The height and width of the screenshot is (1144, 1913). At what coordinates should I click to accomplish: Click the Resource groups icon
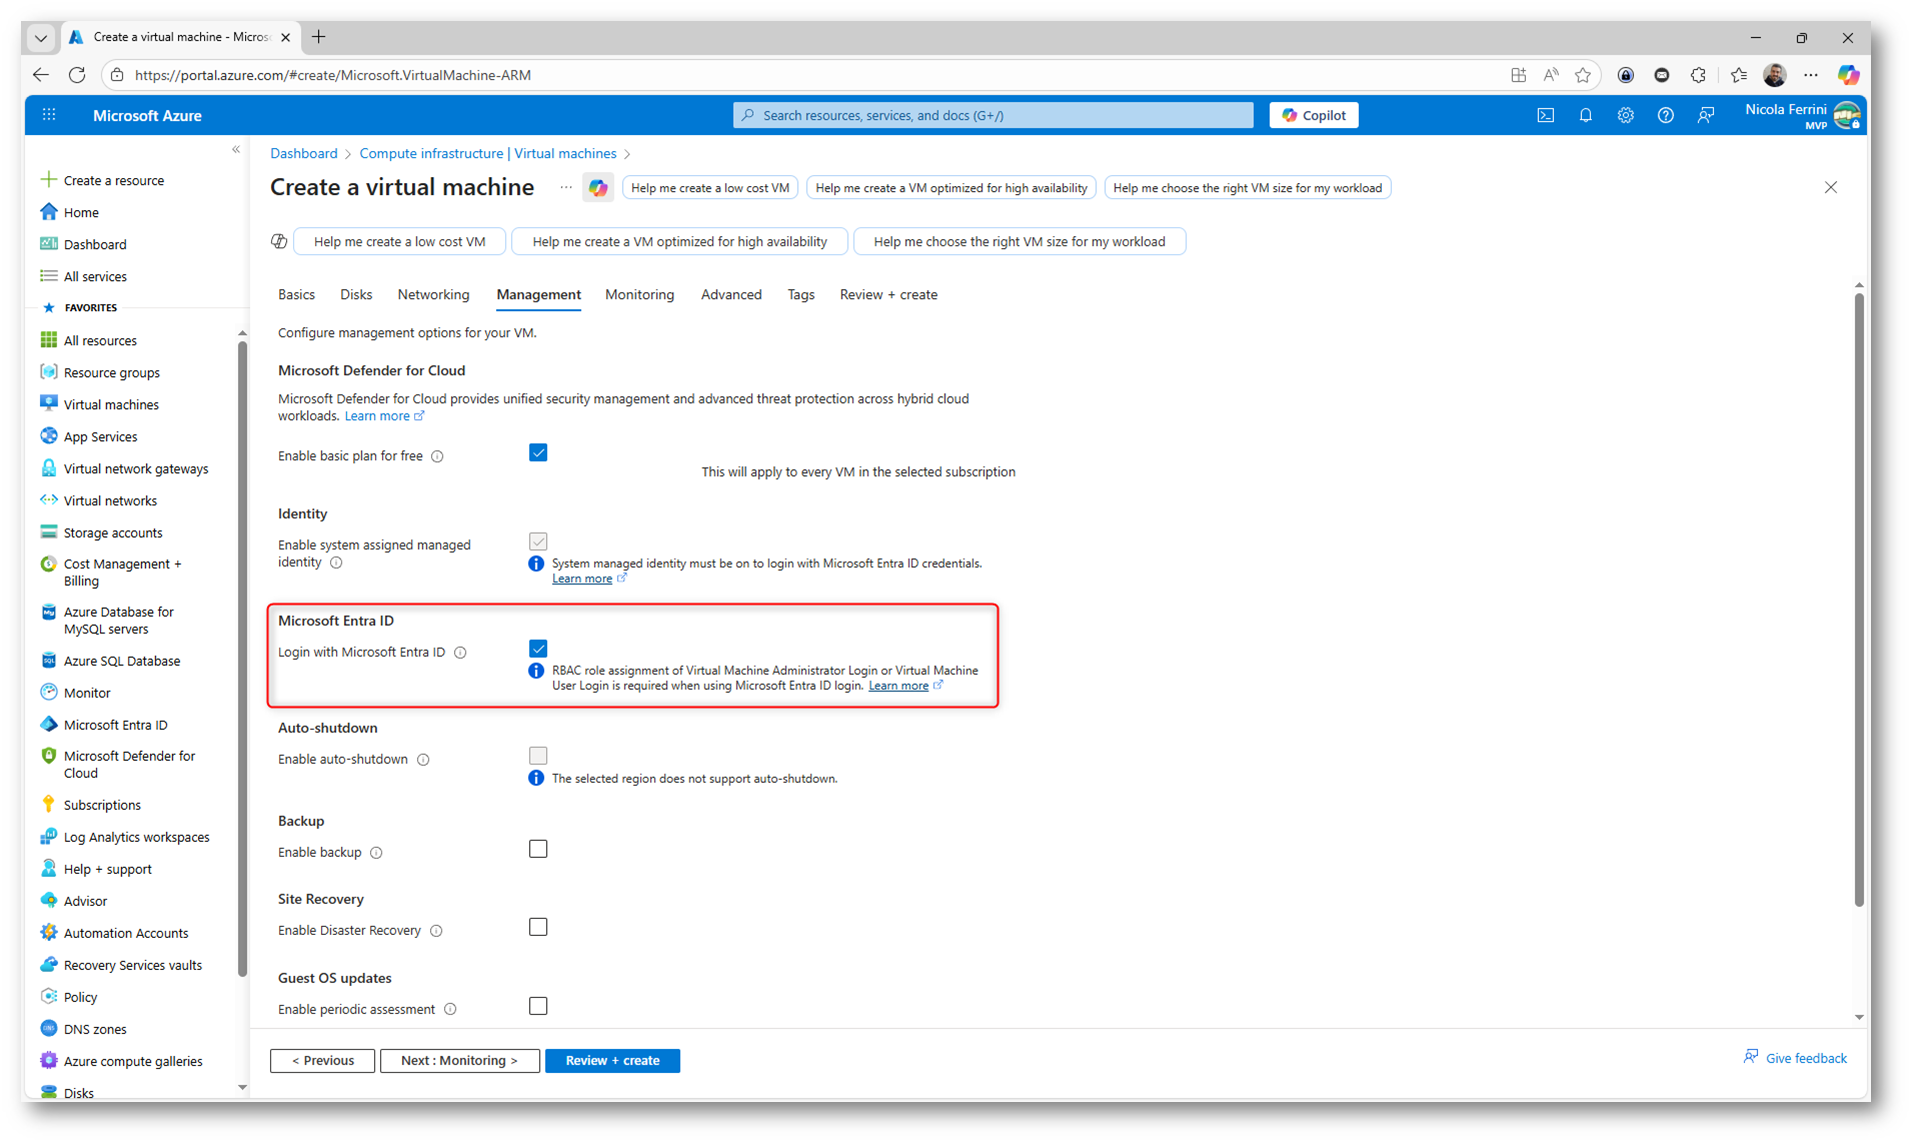(48, 372)
